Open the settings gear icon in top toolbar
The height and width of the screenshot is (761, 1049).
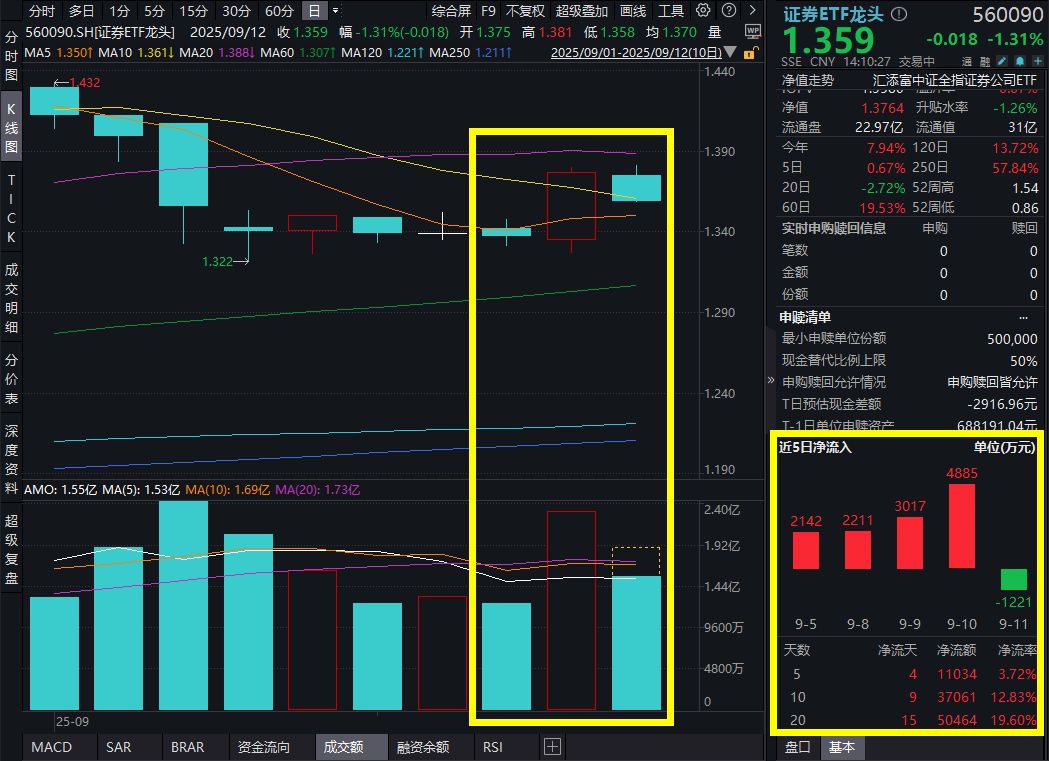click(x=703, y=10)
